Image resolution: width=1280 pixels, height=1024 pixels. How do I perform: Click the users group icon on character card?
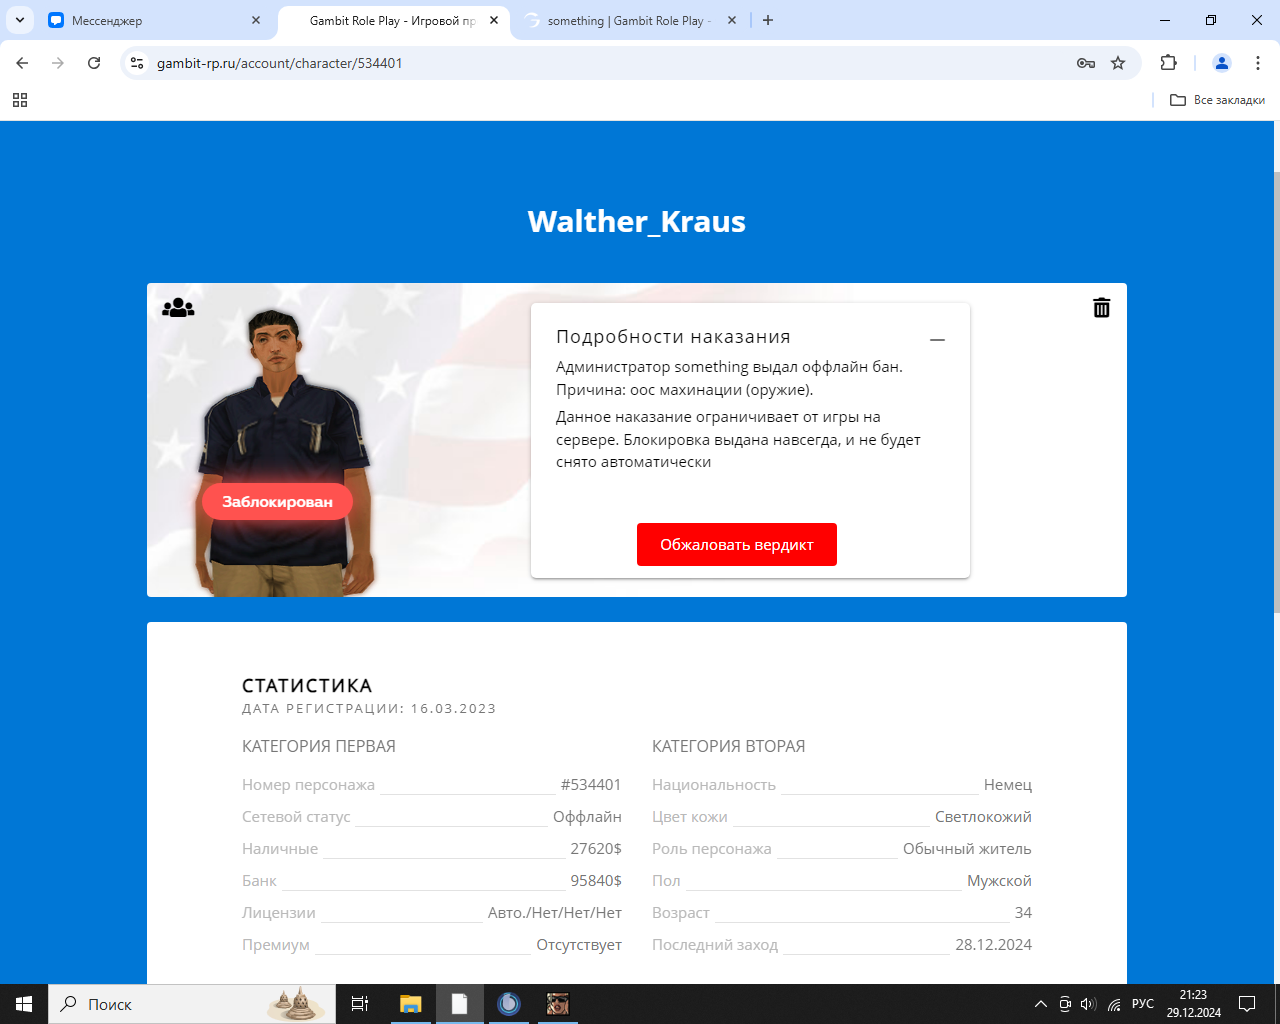pyautogui.click(x=178, y=308)
